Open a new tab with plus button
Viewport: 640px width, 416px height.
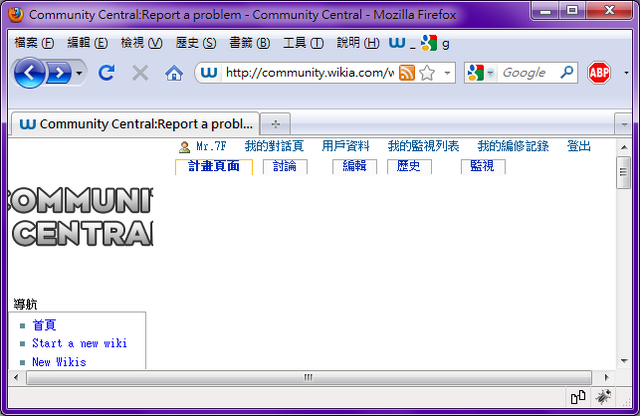[x=276, y=124]
